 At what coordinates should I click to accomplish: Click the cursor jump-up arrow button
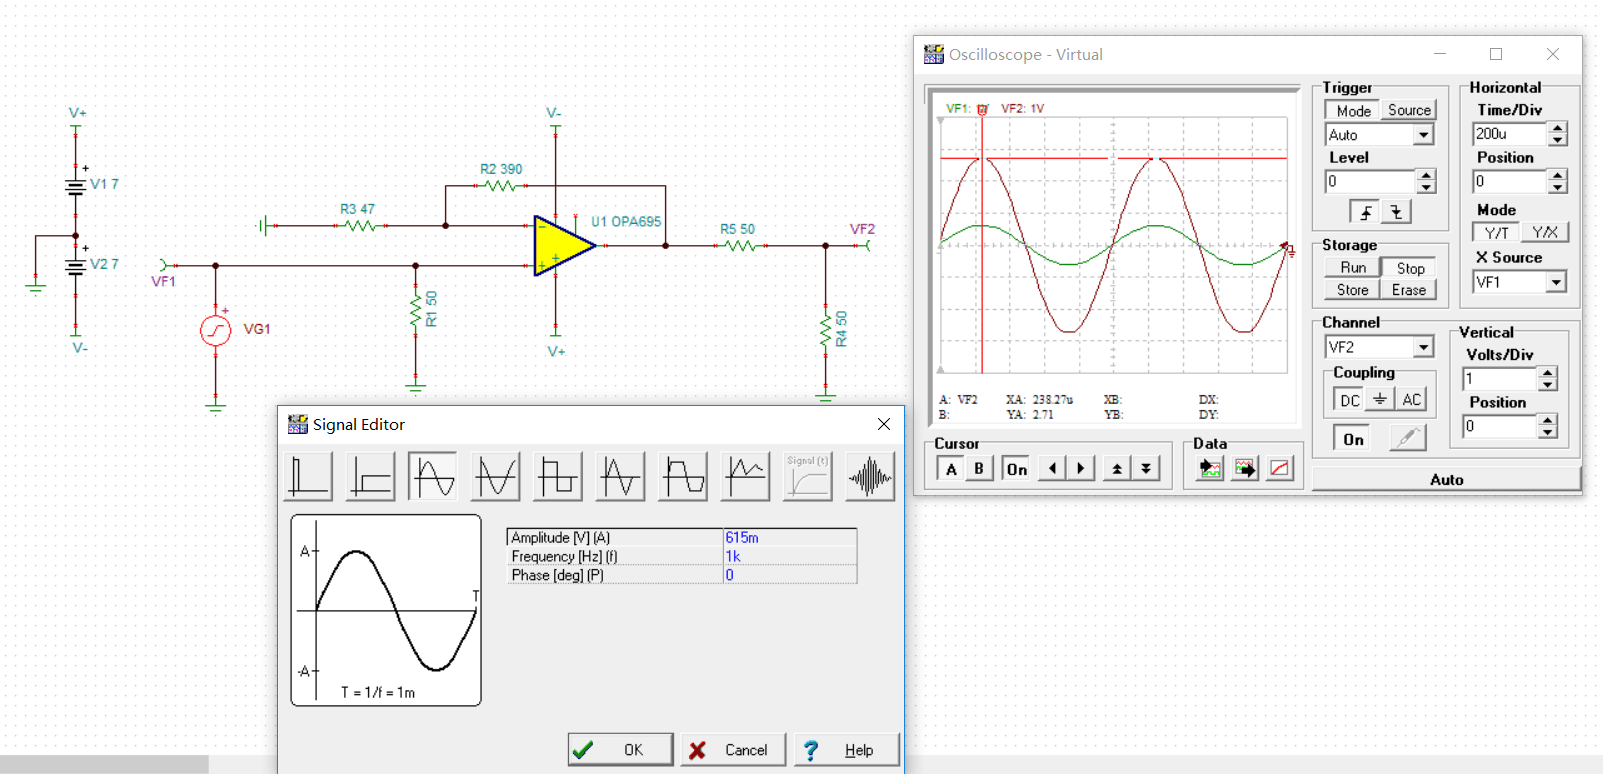click(x=1117, y=469)
